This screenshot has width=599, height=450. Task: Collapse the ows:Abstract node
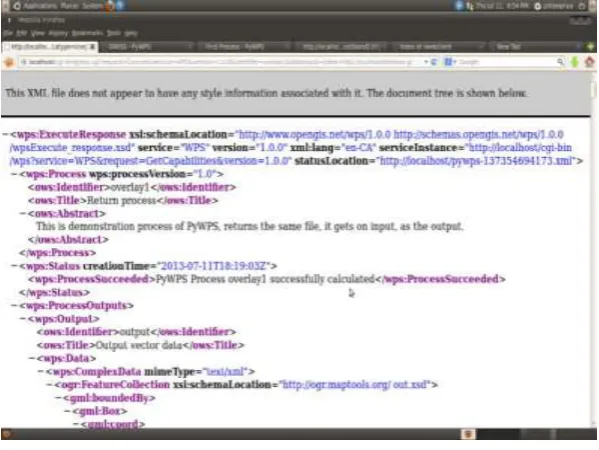[x=23, y=214]
